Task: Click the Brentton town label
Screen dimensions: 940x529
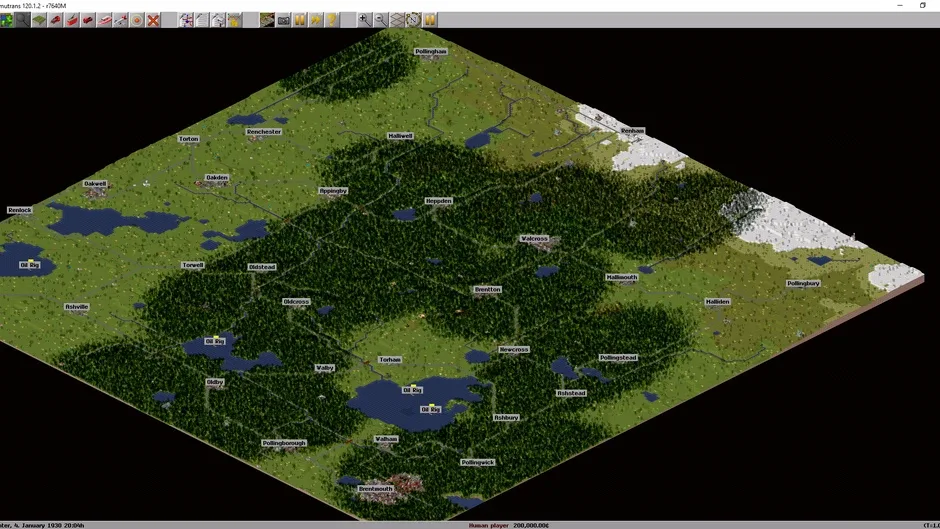Action: tap(487, 289)
